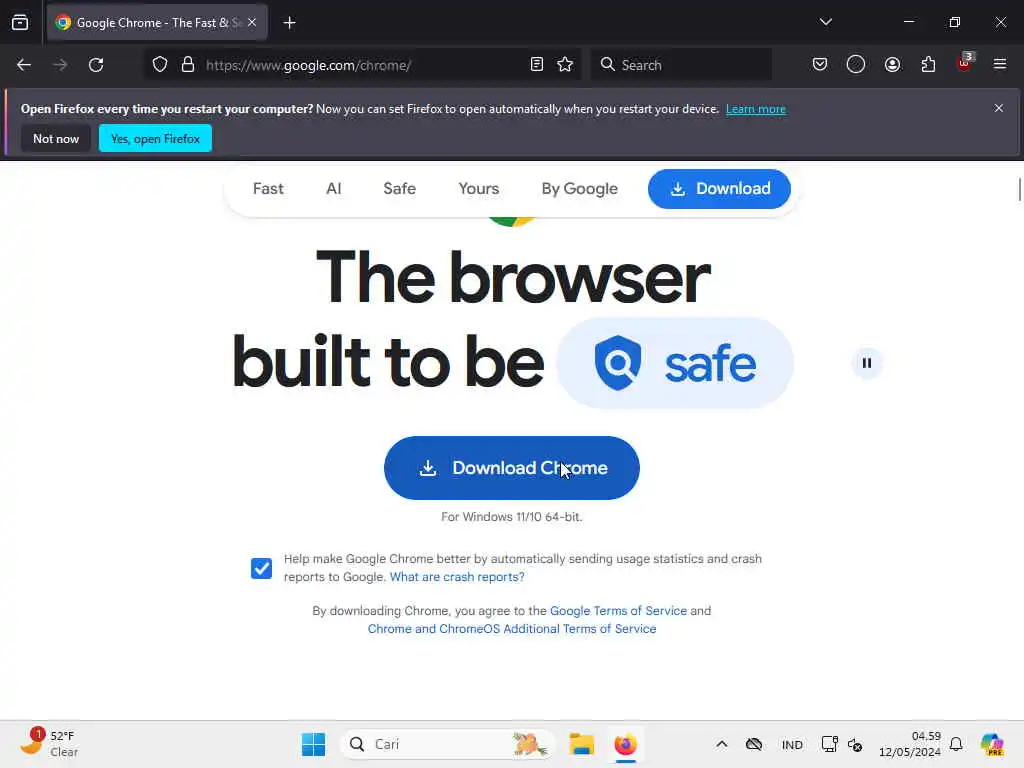Jump to the AI section
1024x768 pixels.
(334, 189)
